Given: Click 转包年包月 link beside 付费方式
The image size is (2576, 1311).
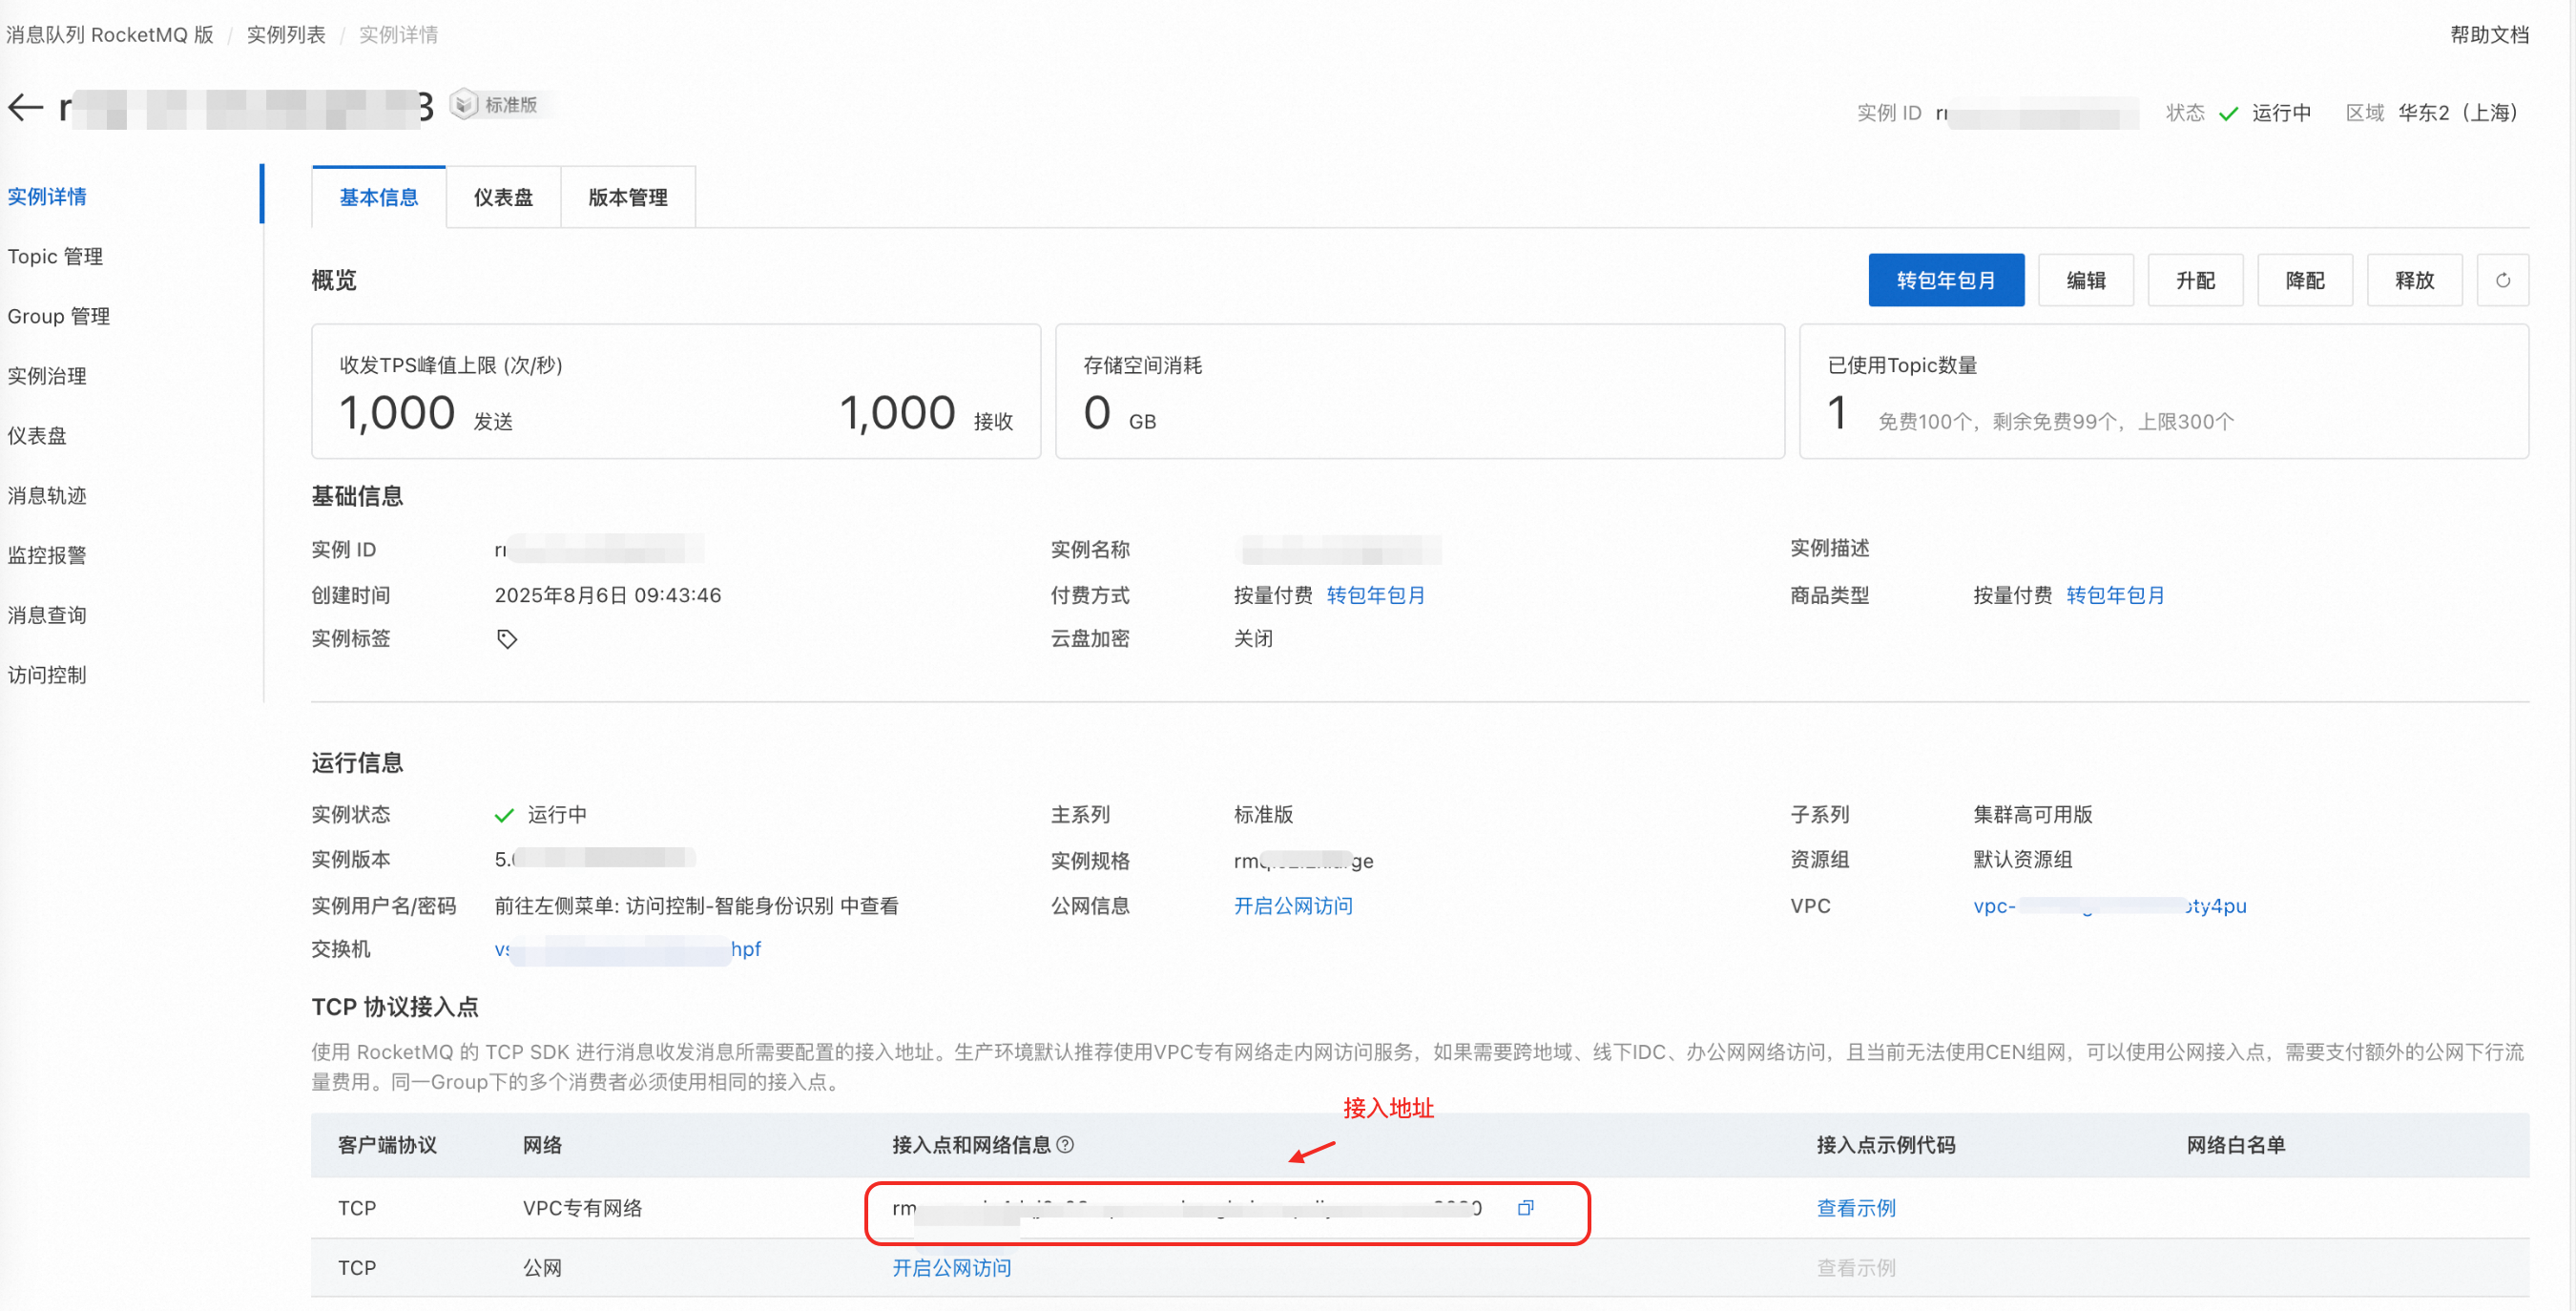Looking at the screenshot, I should coord(1376,595).
